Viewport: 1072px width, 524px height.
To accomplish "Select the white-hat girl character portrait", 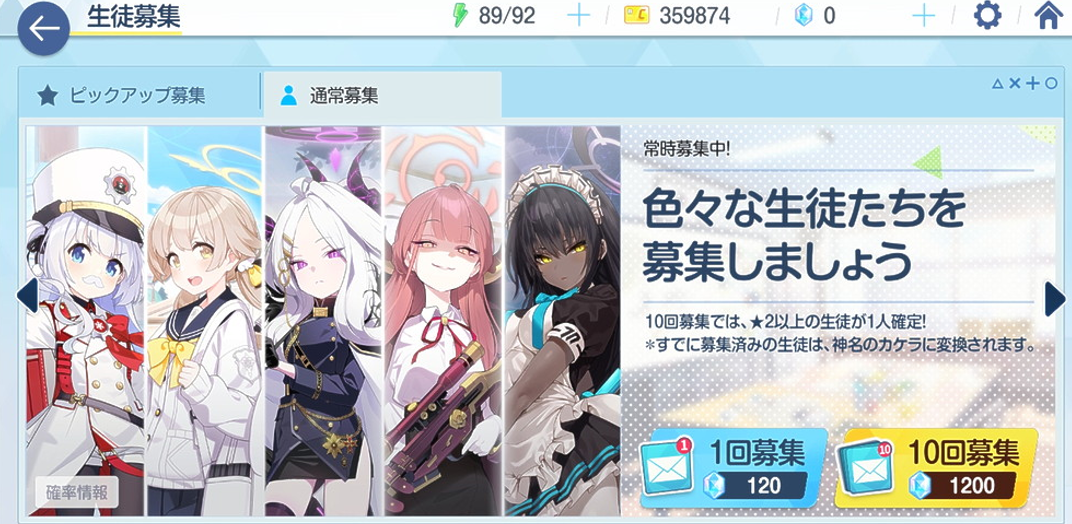I will pyautogui.click(x=85, y=321).
